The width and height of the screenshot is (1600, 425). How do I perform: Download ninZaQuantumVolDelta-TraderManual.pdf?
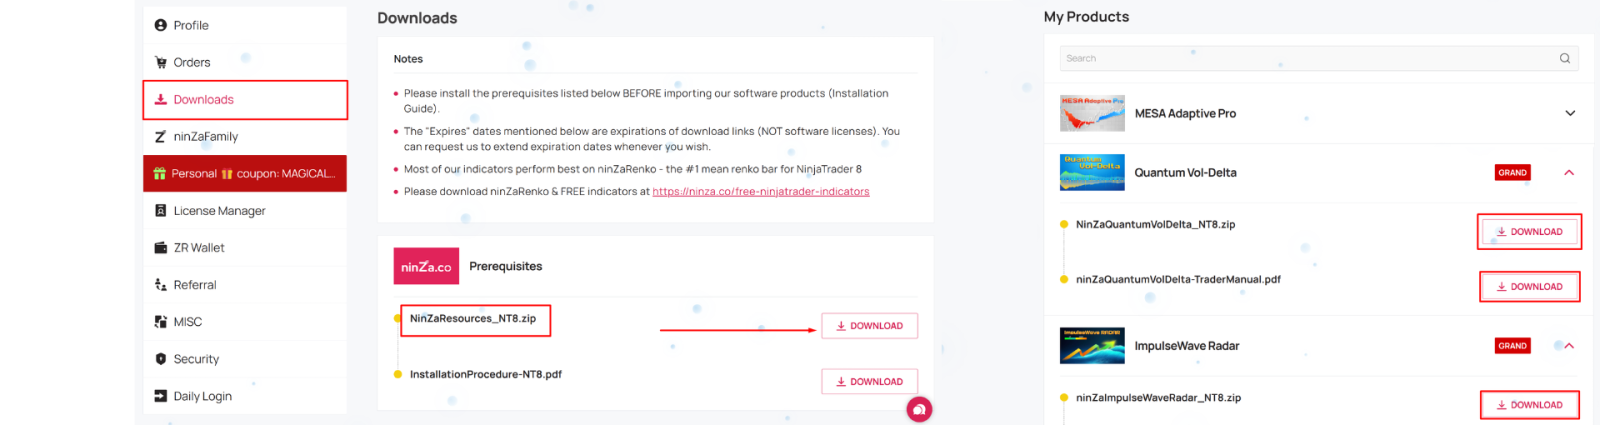(1529, 286)
